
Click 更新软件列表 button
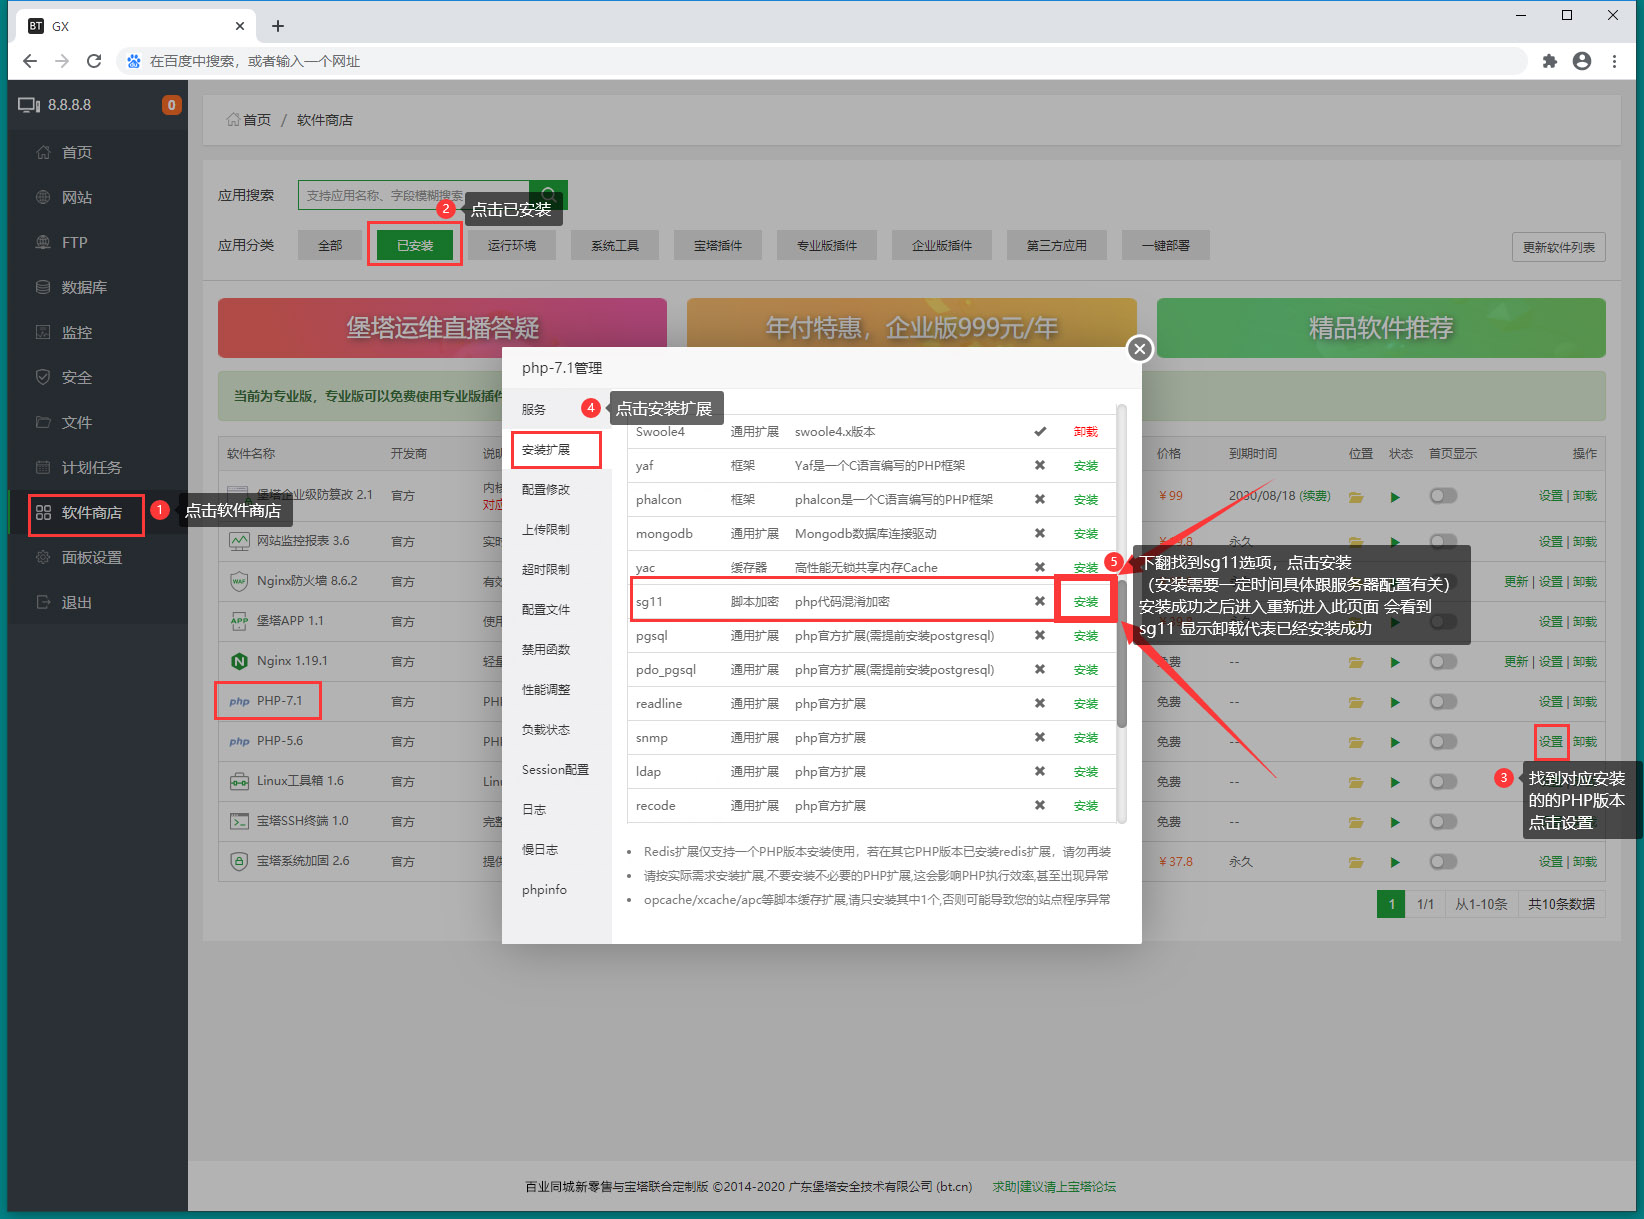click(x=1558, y=247)
